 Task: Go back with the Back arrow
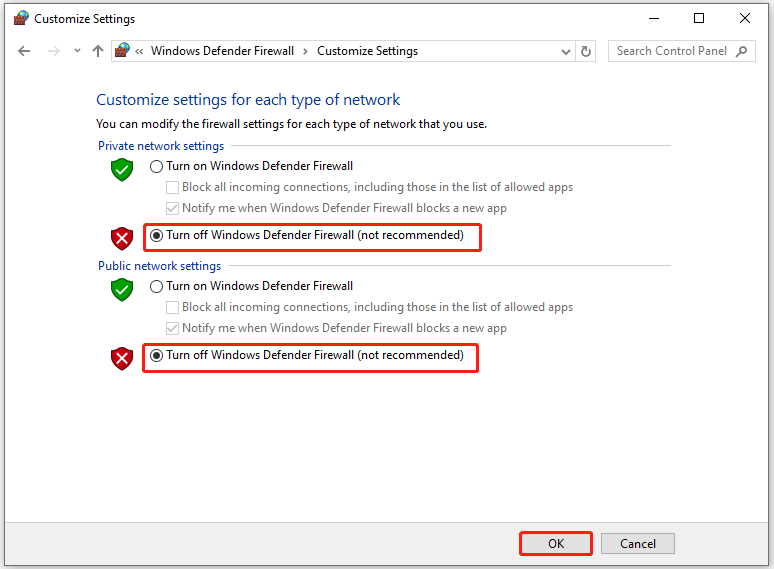[x=24, y=51]
